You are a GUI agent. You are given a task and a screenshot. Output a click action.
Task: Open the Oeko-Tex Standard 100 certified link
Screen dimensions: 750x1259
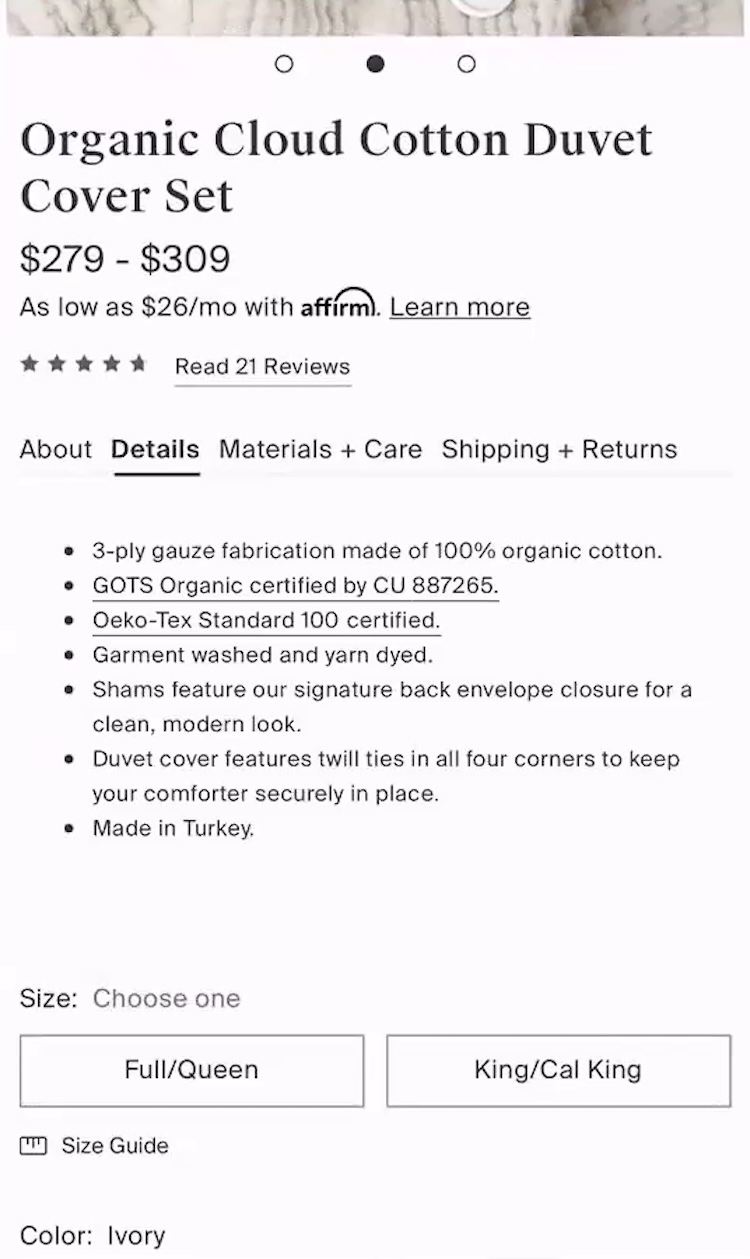tap(266, 620)
